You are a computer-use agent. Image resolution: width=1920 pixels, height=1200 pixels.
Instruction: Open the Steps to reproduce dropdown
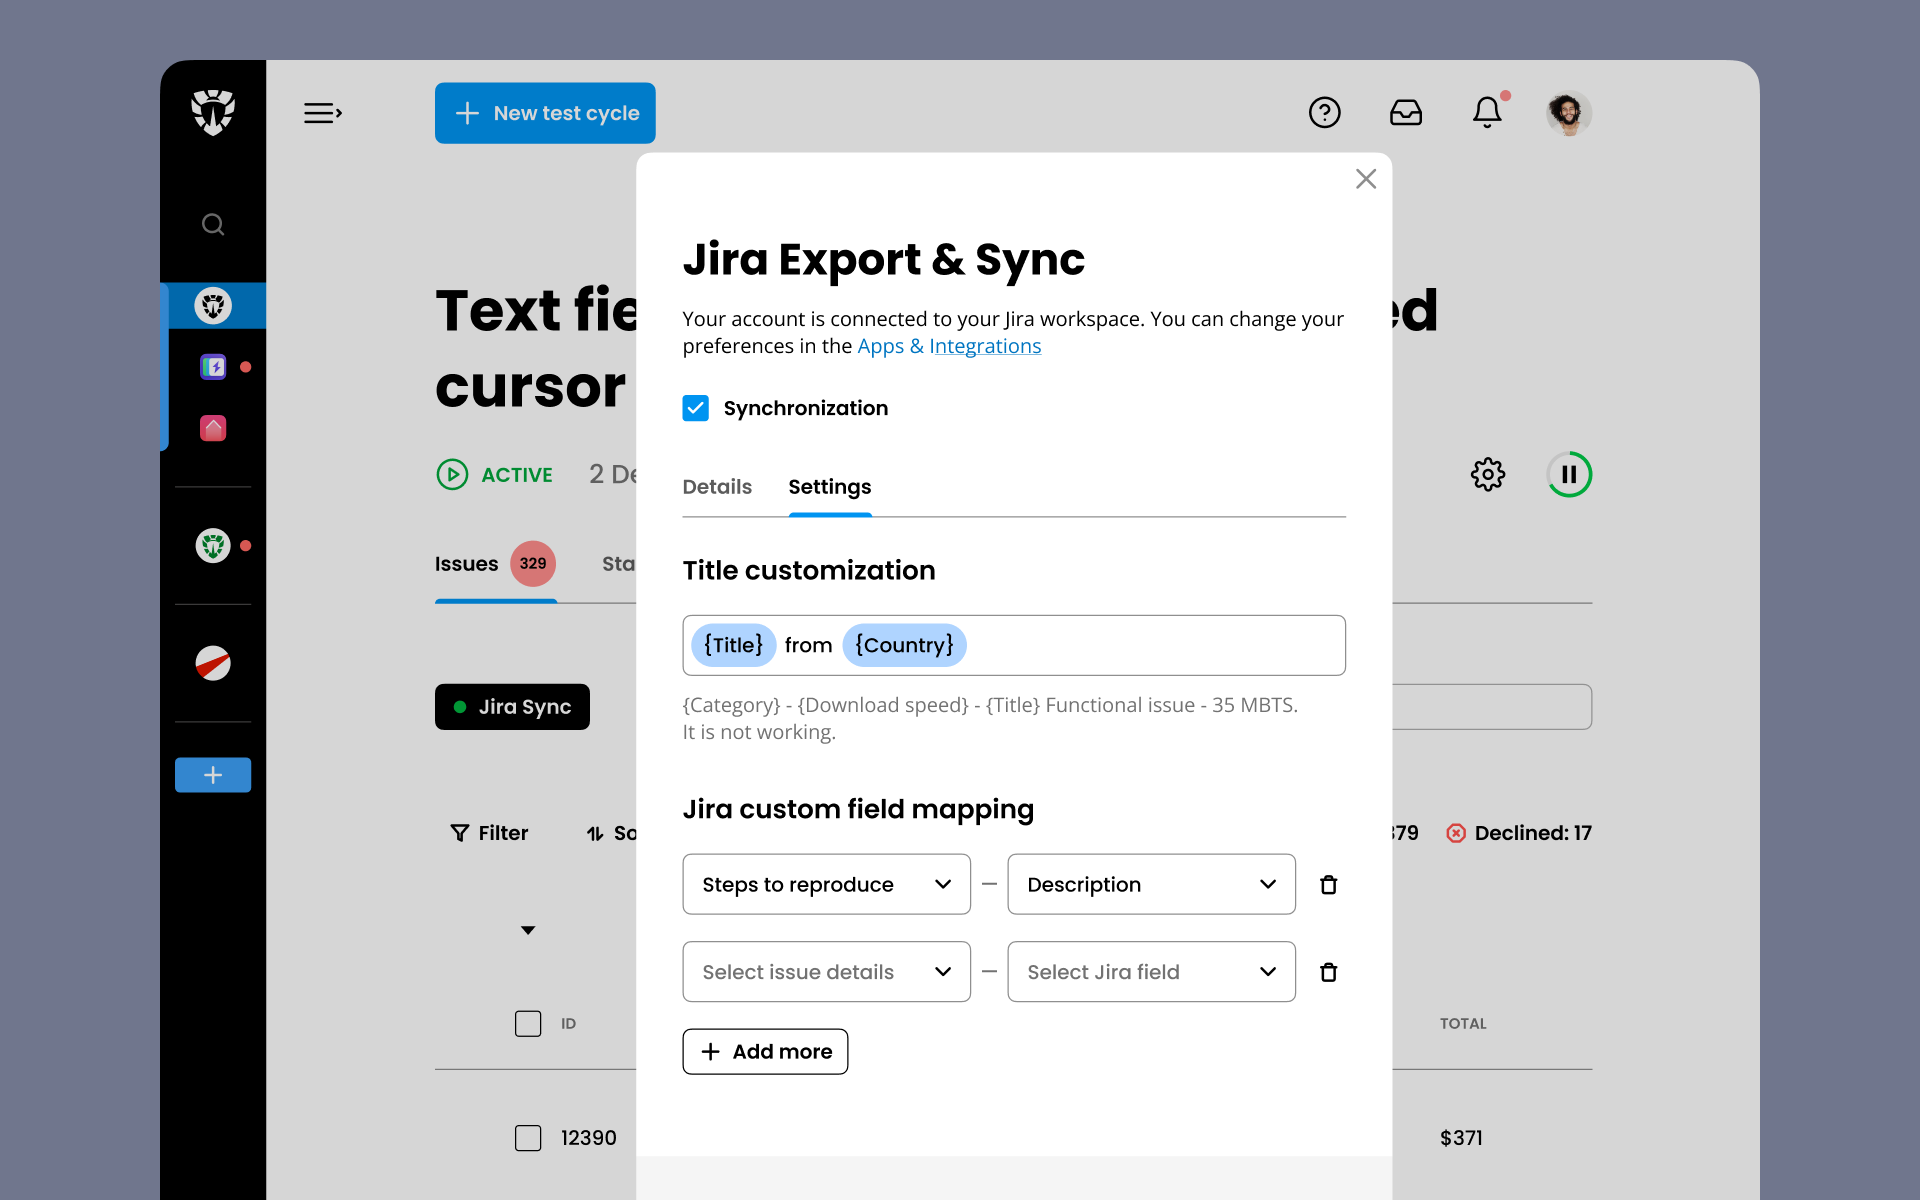tap(827, 884)
